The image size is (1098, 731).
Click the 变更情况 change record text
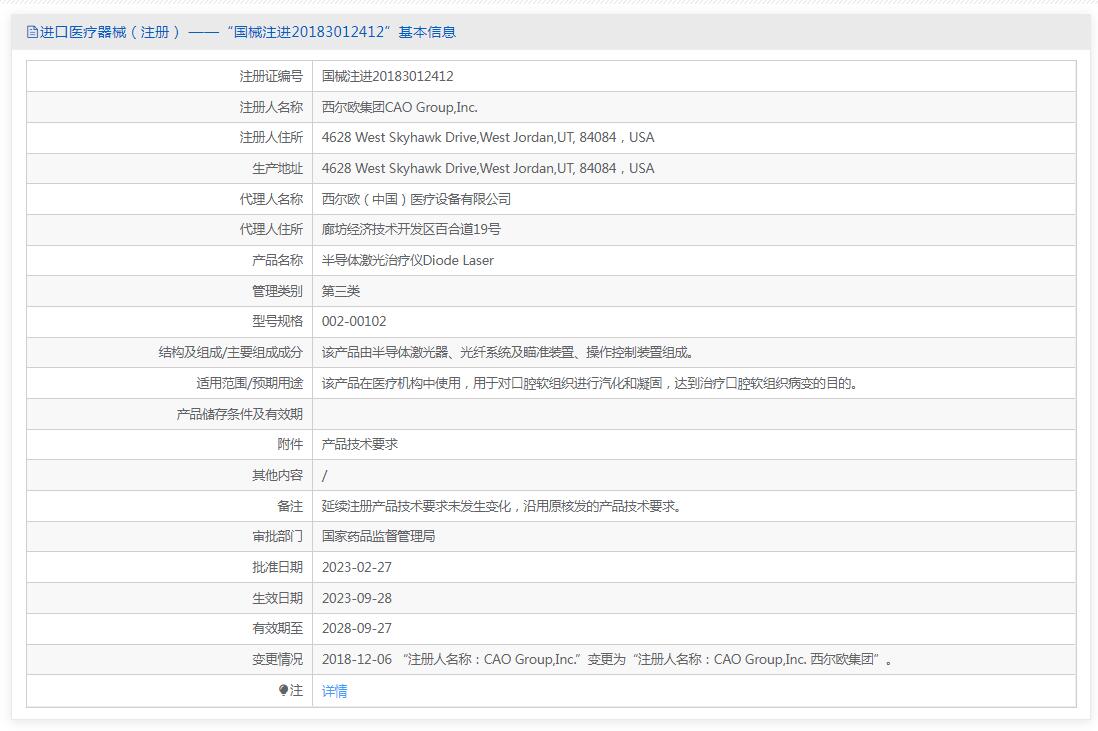pos(607,660)
